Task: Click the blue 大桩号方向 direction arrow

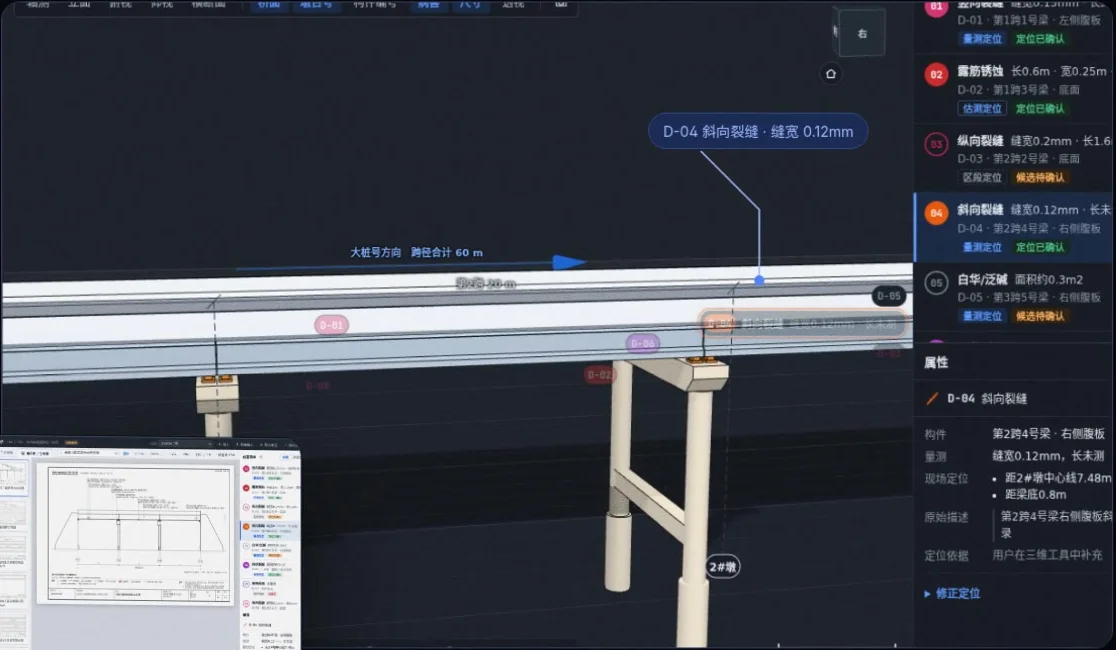Action: coord(568,262)
